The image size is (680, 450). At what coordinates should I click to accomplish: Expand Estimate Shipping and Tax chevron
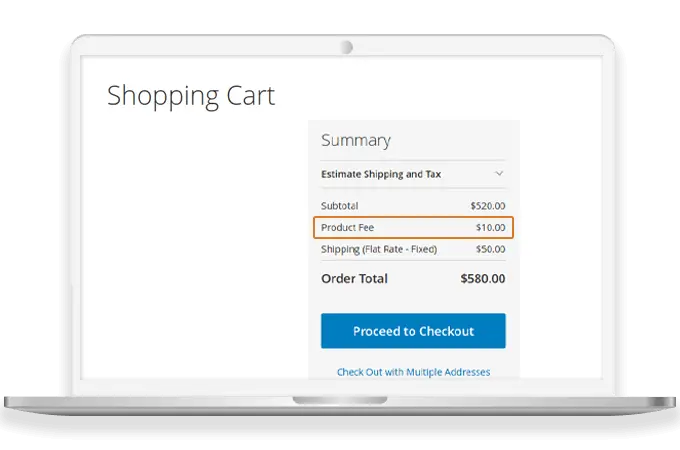[499, 174]
